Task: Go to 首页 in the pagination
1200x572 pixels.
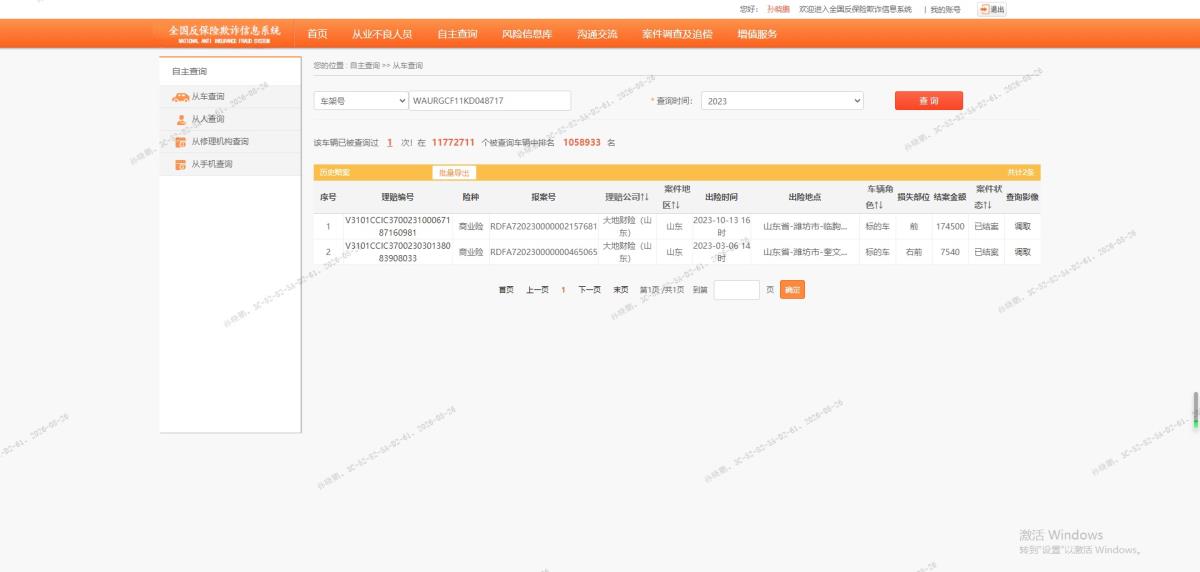Action: coord(506,290)
